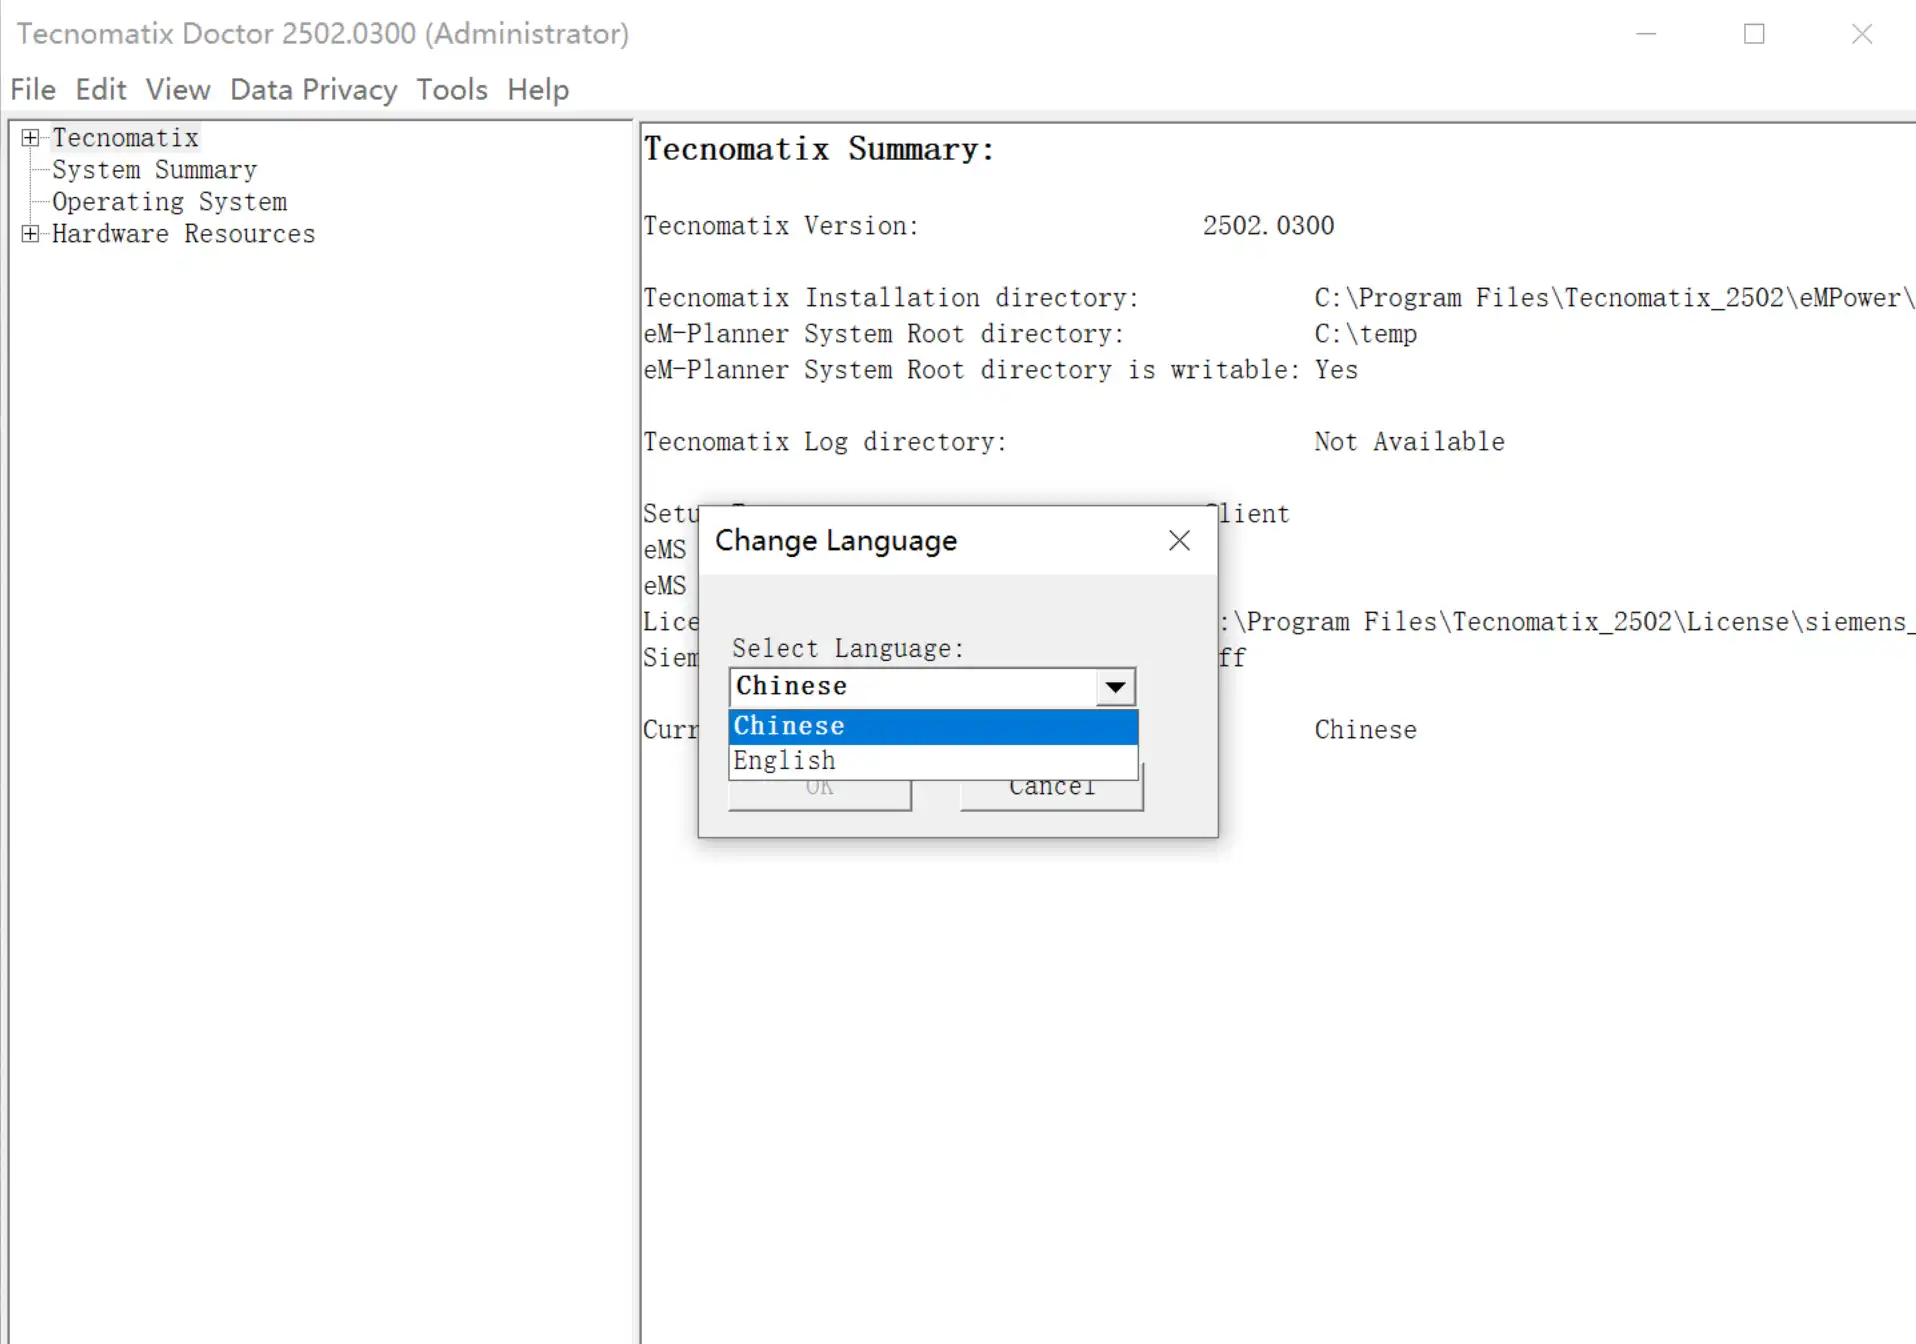Close the Tecnomatix Doctor window
The height and width of the screenshot is (1344, 1916).
(x=1862, y=34)
